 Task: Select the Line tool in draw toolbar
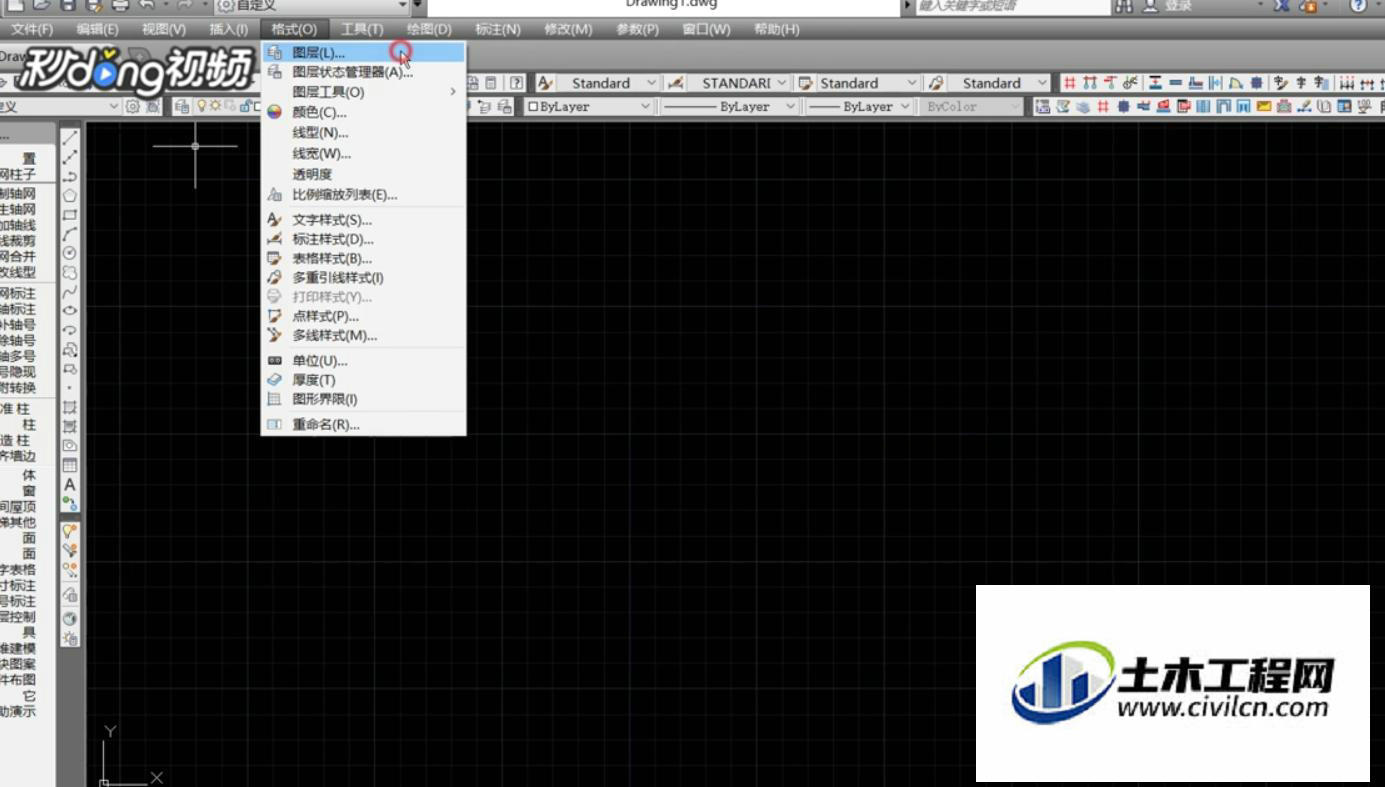(70, 138)
